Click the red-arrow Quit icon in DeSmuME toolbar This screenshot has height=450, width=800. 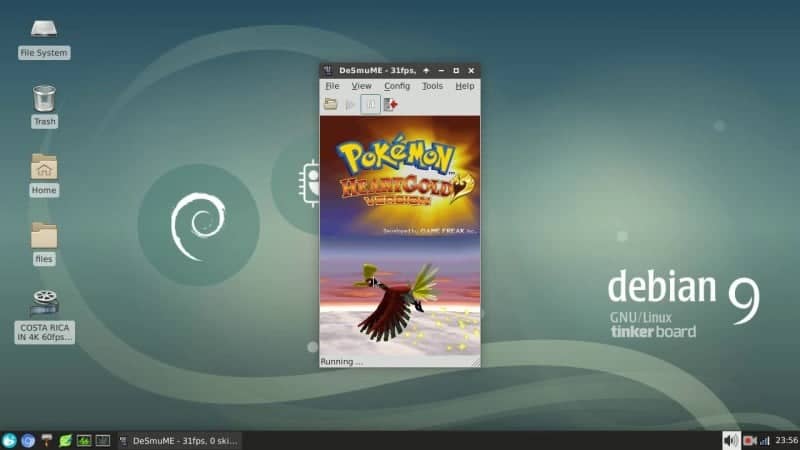391,105
